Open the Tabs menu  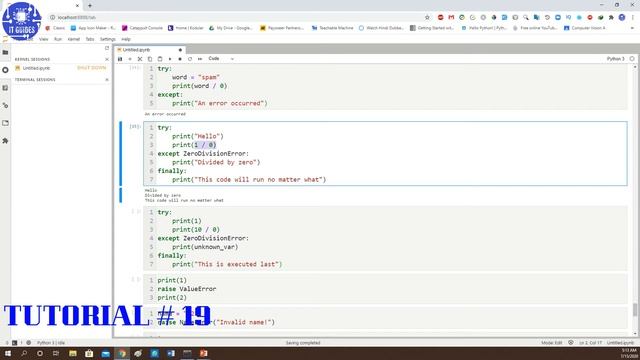(x=90, y=39)
